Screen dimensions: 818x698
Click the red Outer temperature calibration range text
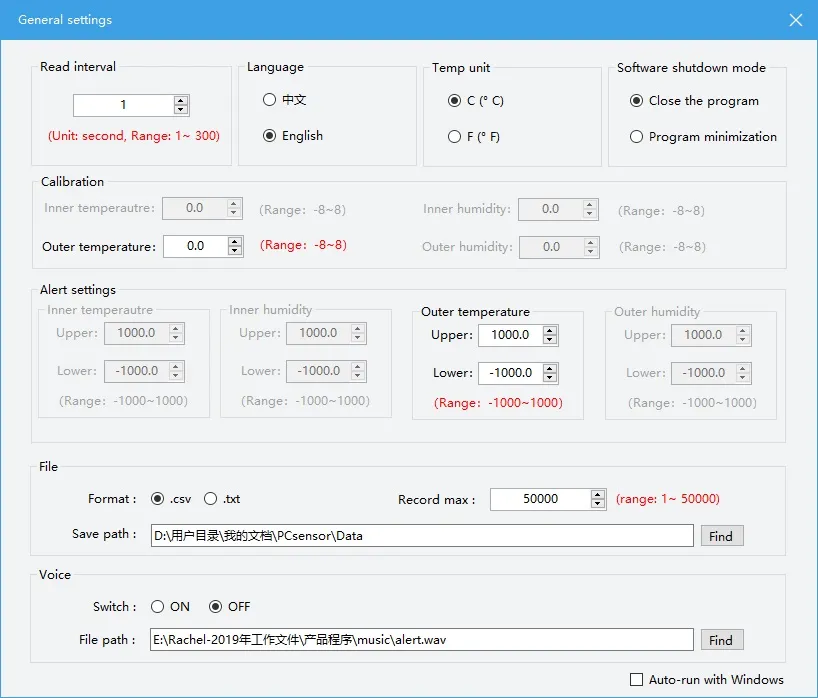303,245
